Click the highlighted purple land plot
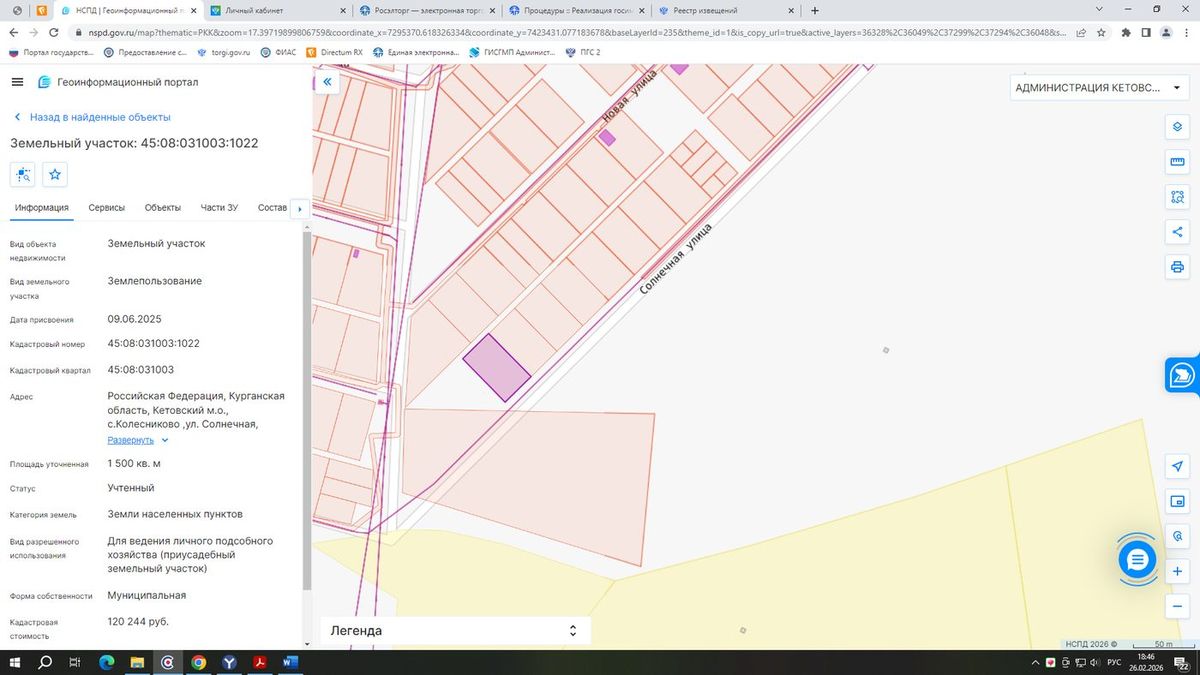The image size is (1200, 675). coord(496,368)
